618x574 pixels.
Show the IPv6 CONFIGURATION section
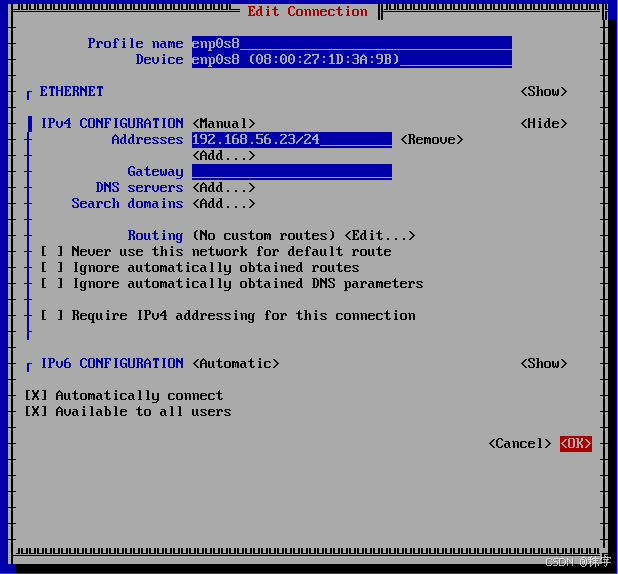click(x=544, y=363)
